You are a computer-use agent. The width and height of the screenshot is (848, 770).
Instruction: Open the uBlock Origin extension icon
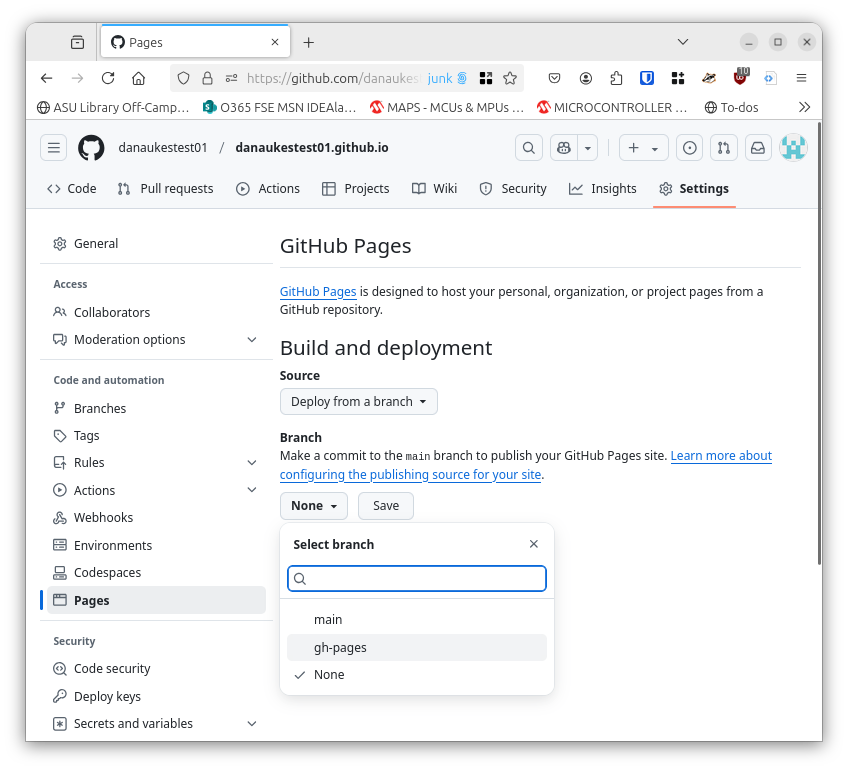click(740, 77)
